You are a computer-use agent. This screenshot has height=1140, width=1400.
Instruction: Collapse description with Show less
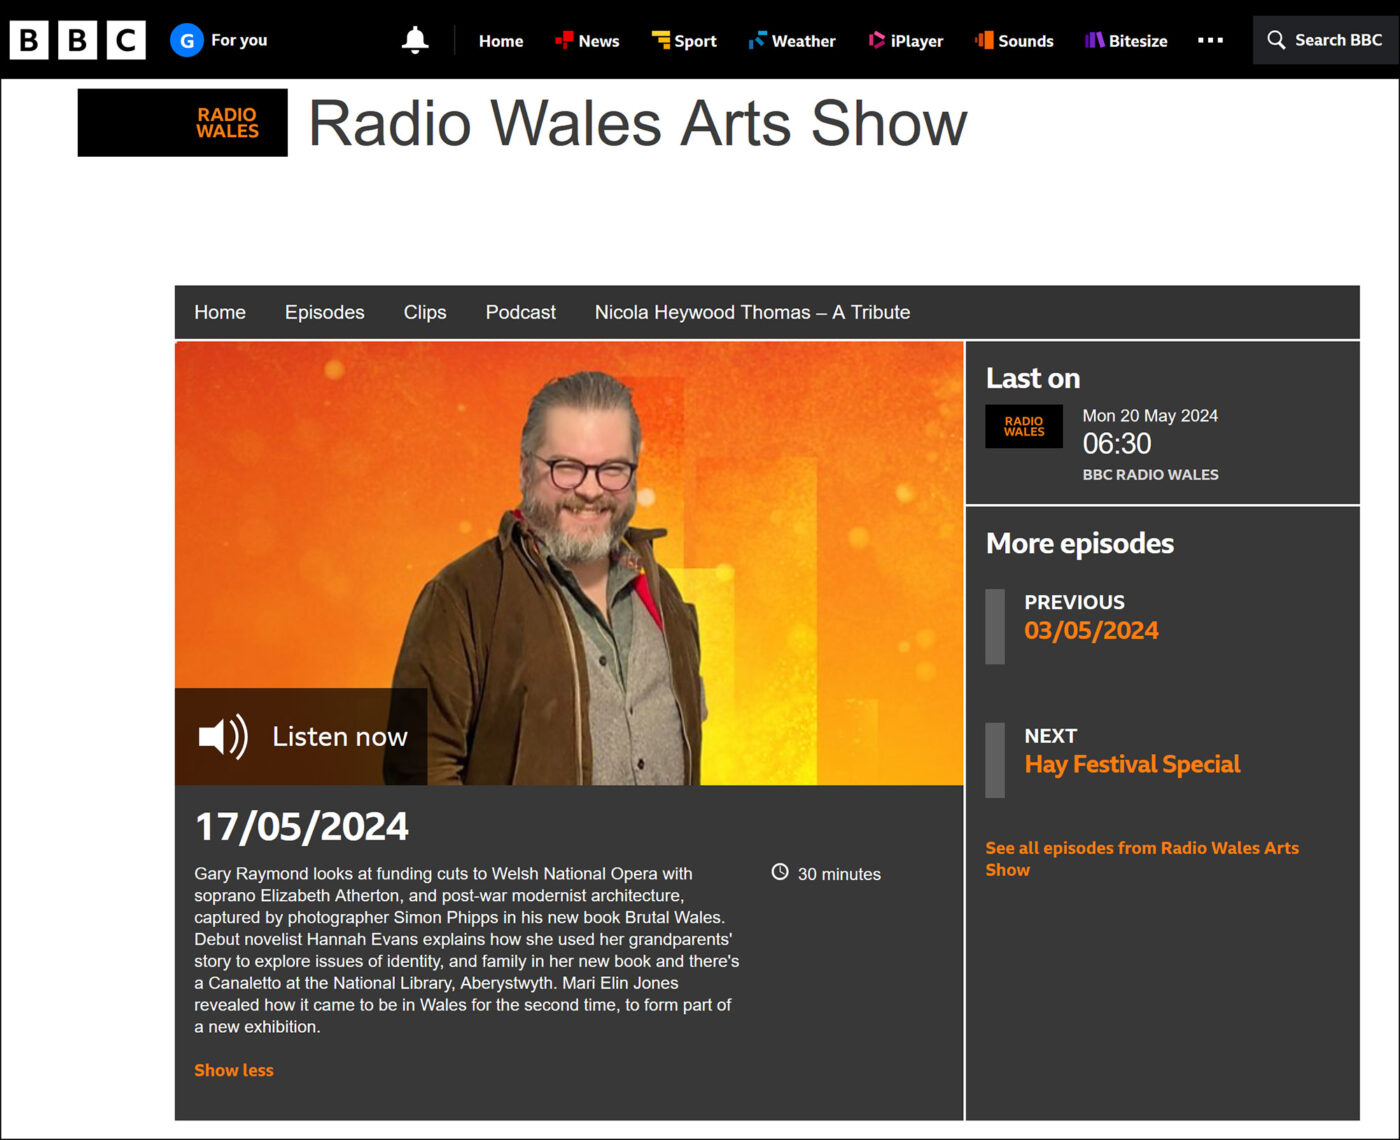click(234, 1070)
